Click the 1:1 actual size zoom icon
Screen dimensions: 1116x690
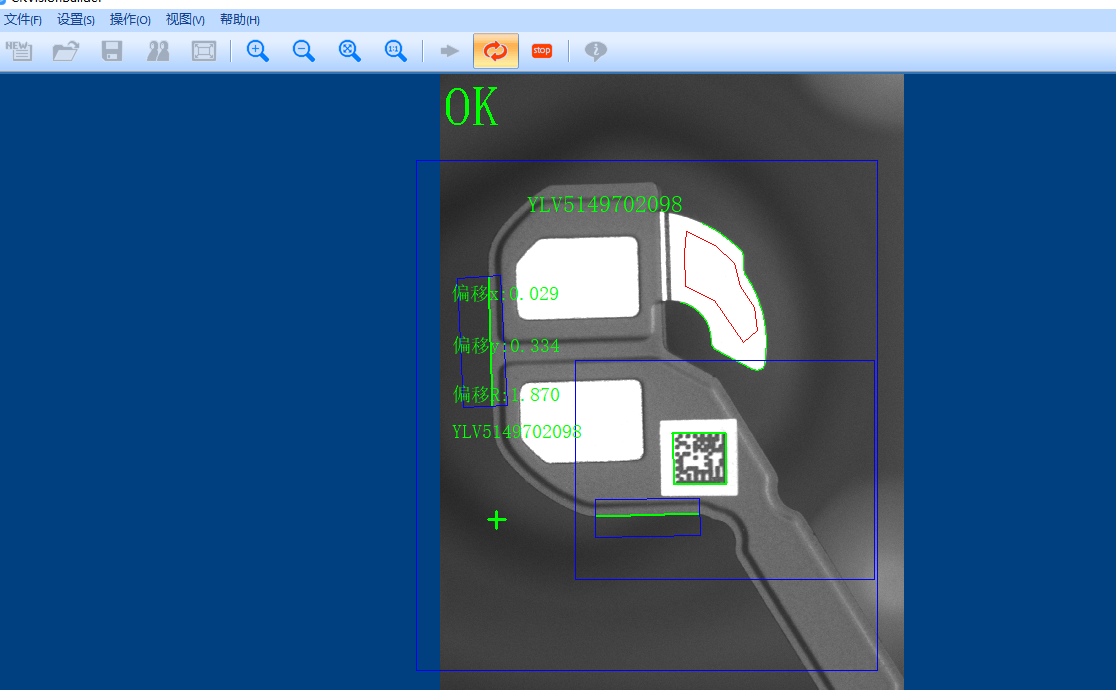(x=396, y=51)
